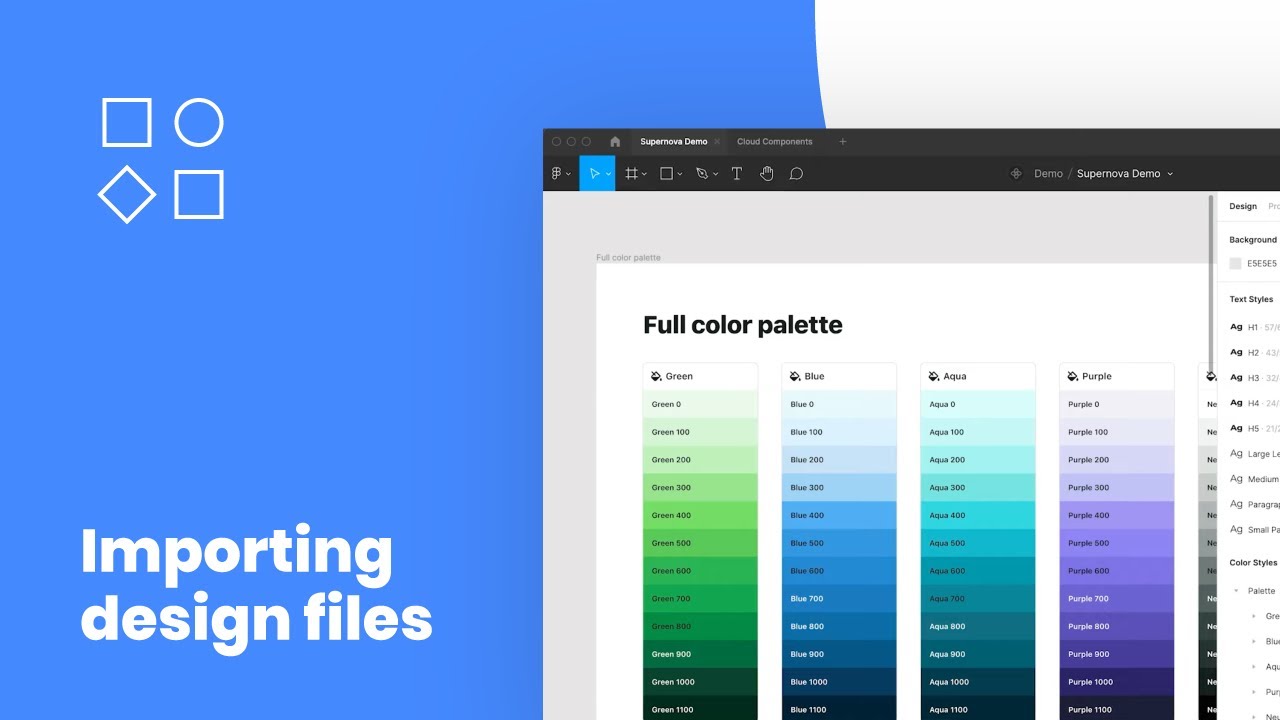The image size is (1280, 720).
Task: Expand the Aqua folder under Palette
Action: tap(1254, 667)
